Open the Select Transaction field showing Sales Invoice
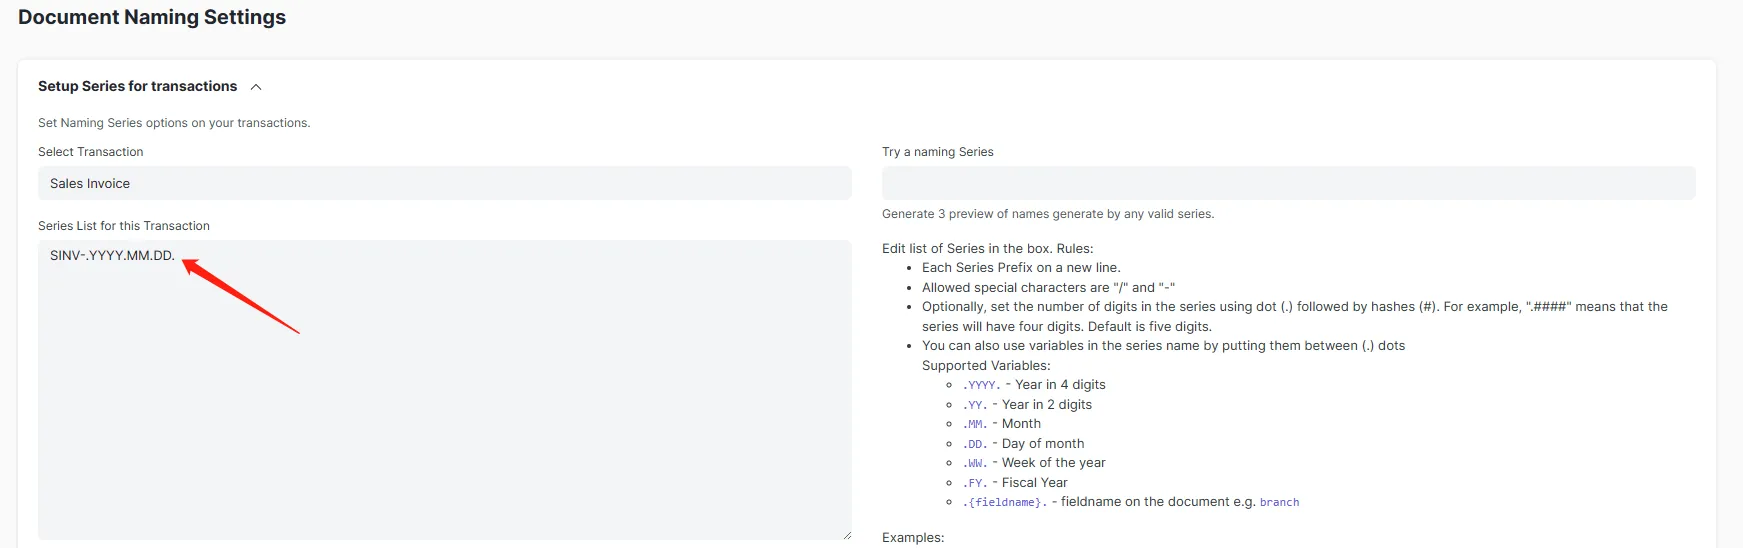This screenshot has height=548, width=1743. pyautogui.click(x=444, y=183)
